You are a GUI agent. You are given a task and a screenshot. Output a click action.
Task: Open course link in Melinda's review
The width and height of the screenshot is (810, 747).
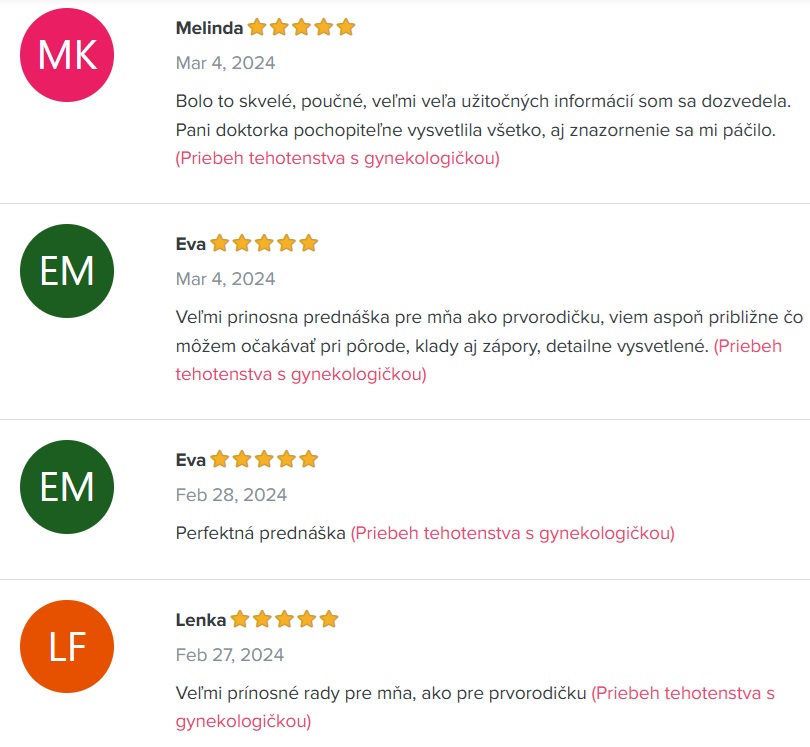coord(338,158)
